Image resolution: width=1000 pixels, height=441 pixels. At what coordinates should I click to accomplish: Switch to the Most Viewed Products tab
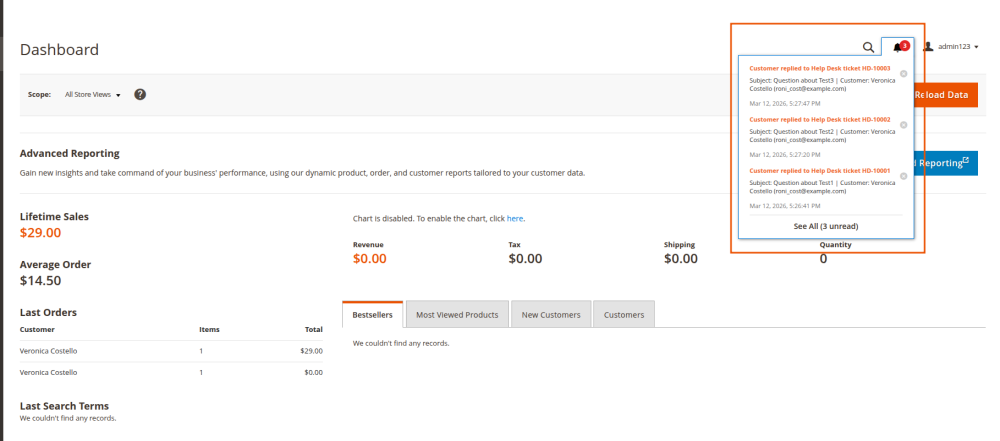click(x=457, y=315)
